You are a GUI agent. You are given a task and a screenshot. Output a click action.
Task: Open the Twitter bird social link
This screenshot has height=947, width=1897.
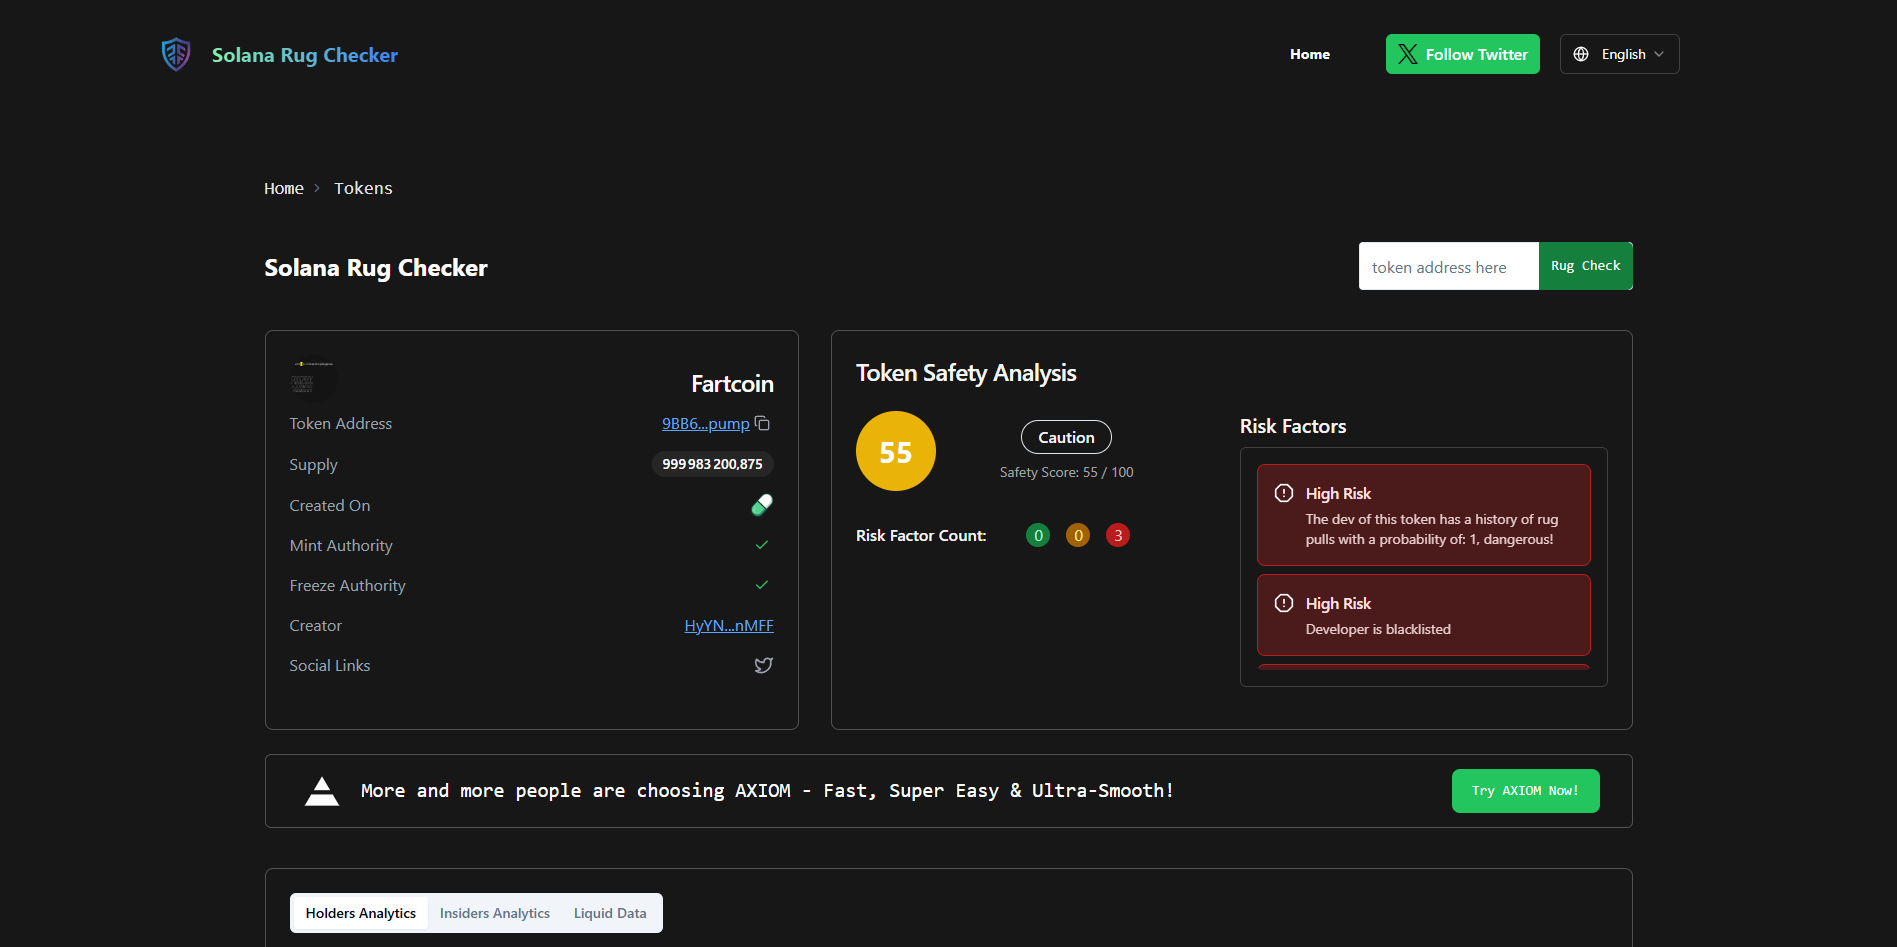tap(763, 665)
